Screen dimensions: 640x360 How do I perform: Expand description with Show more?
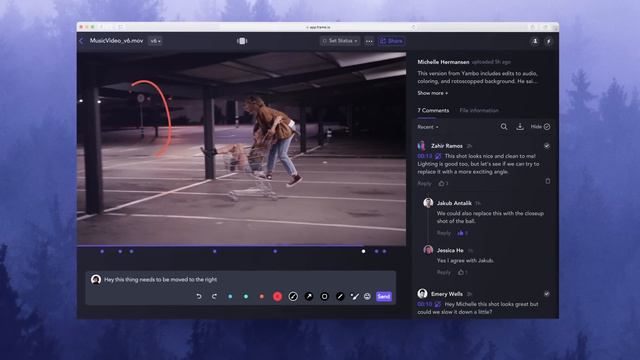pyautogui.click(x=432, y=93)
